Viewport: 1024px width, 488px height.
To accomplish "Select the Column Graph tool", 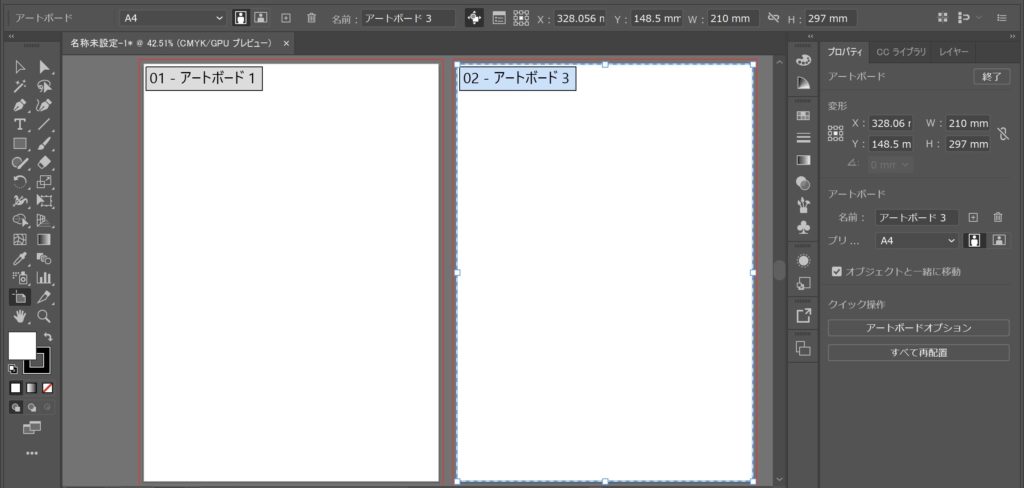I will pos(44,278).
